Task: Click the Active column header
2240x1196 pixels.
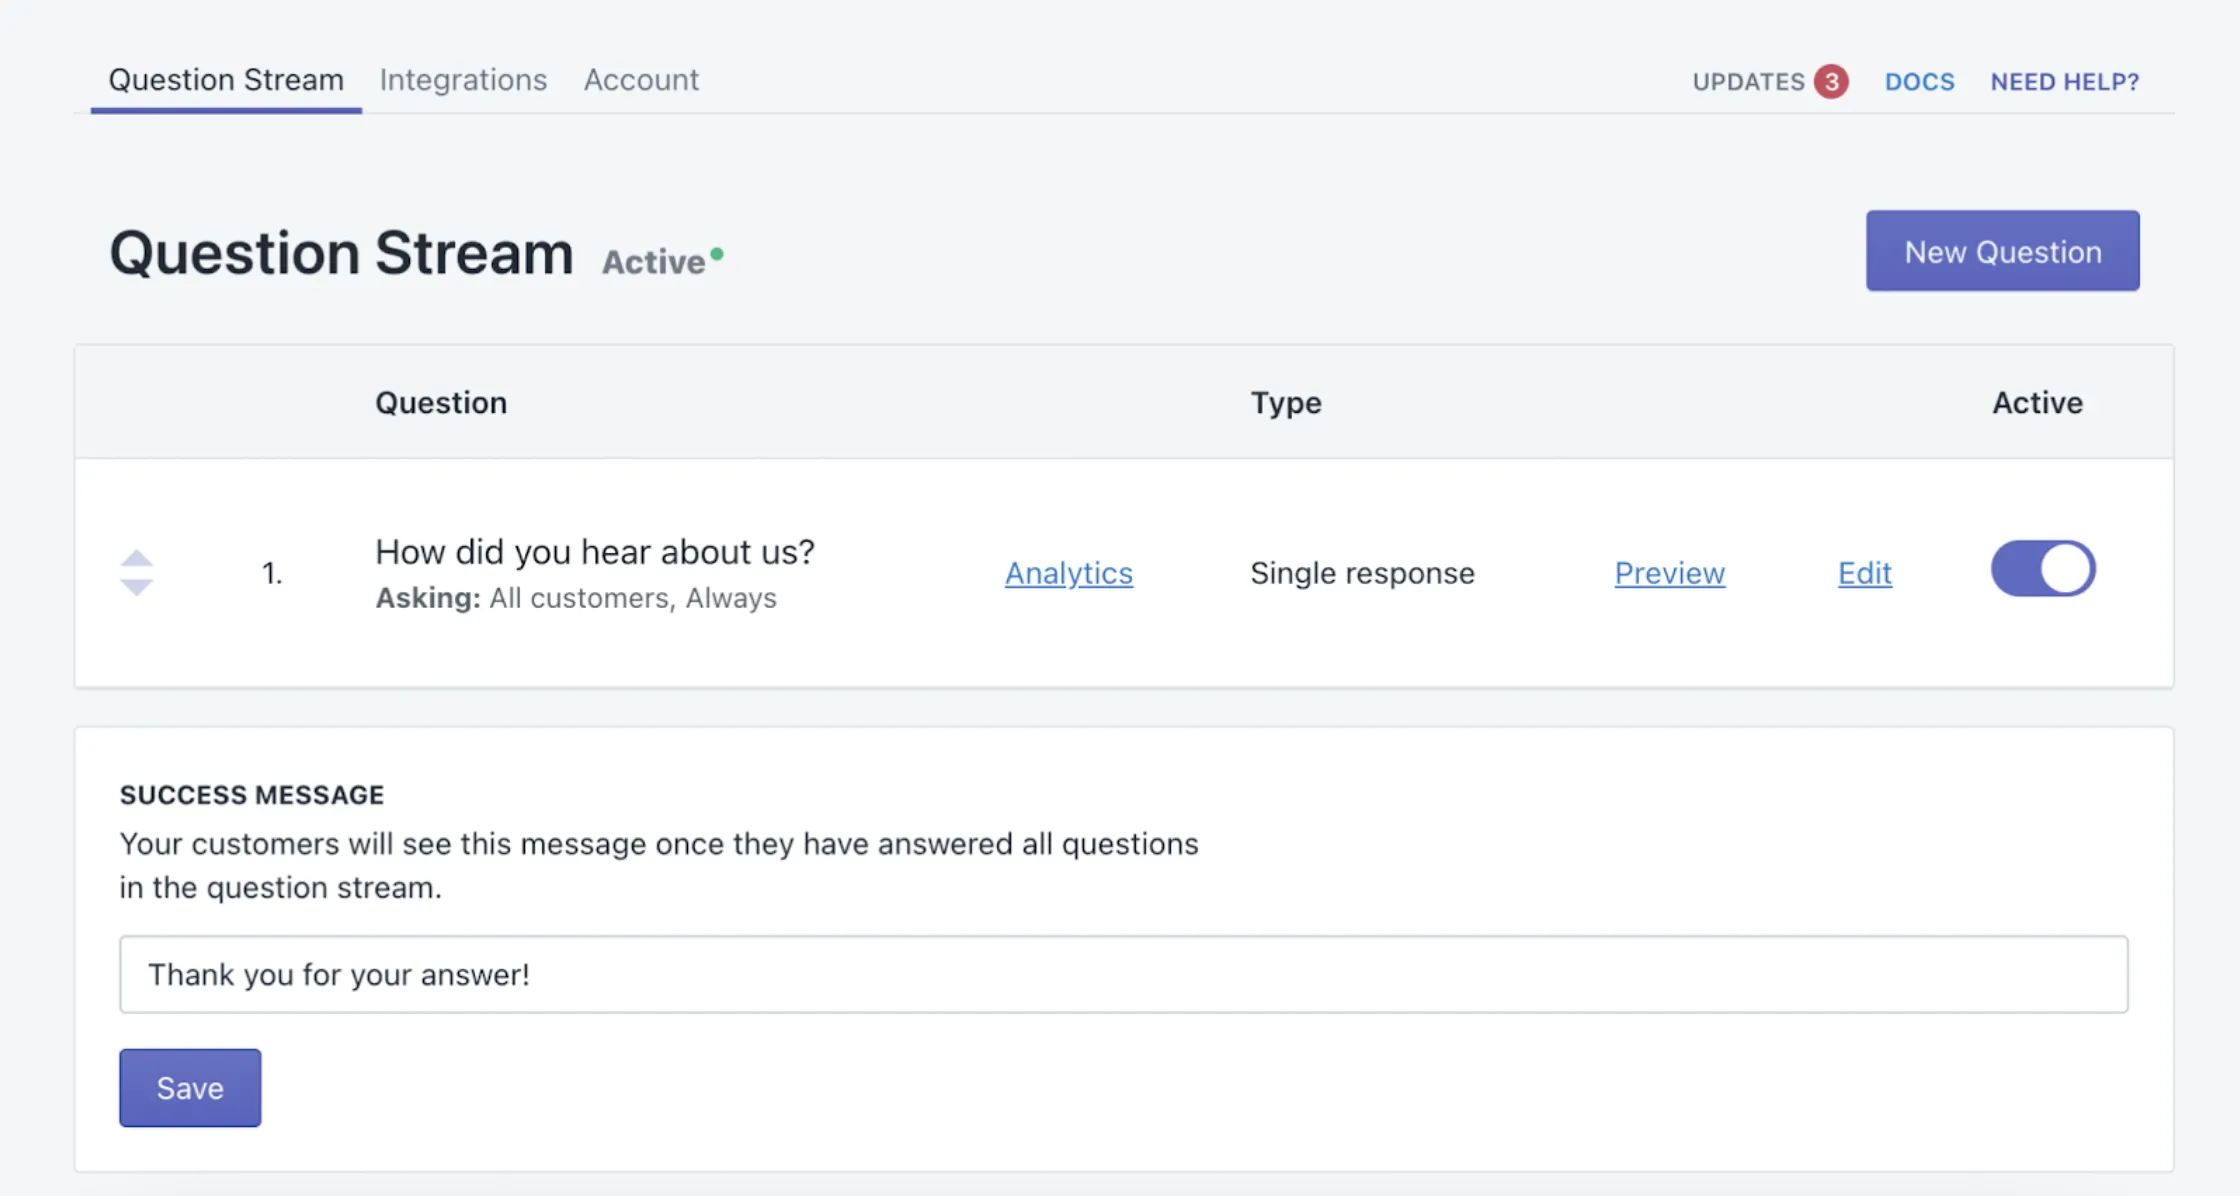Action: 2037,403
